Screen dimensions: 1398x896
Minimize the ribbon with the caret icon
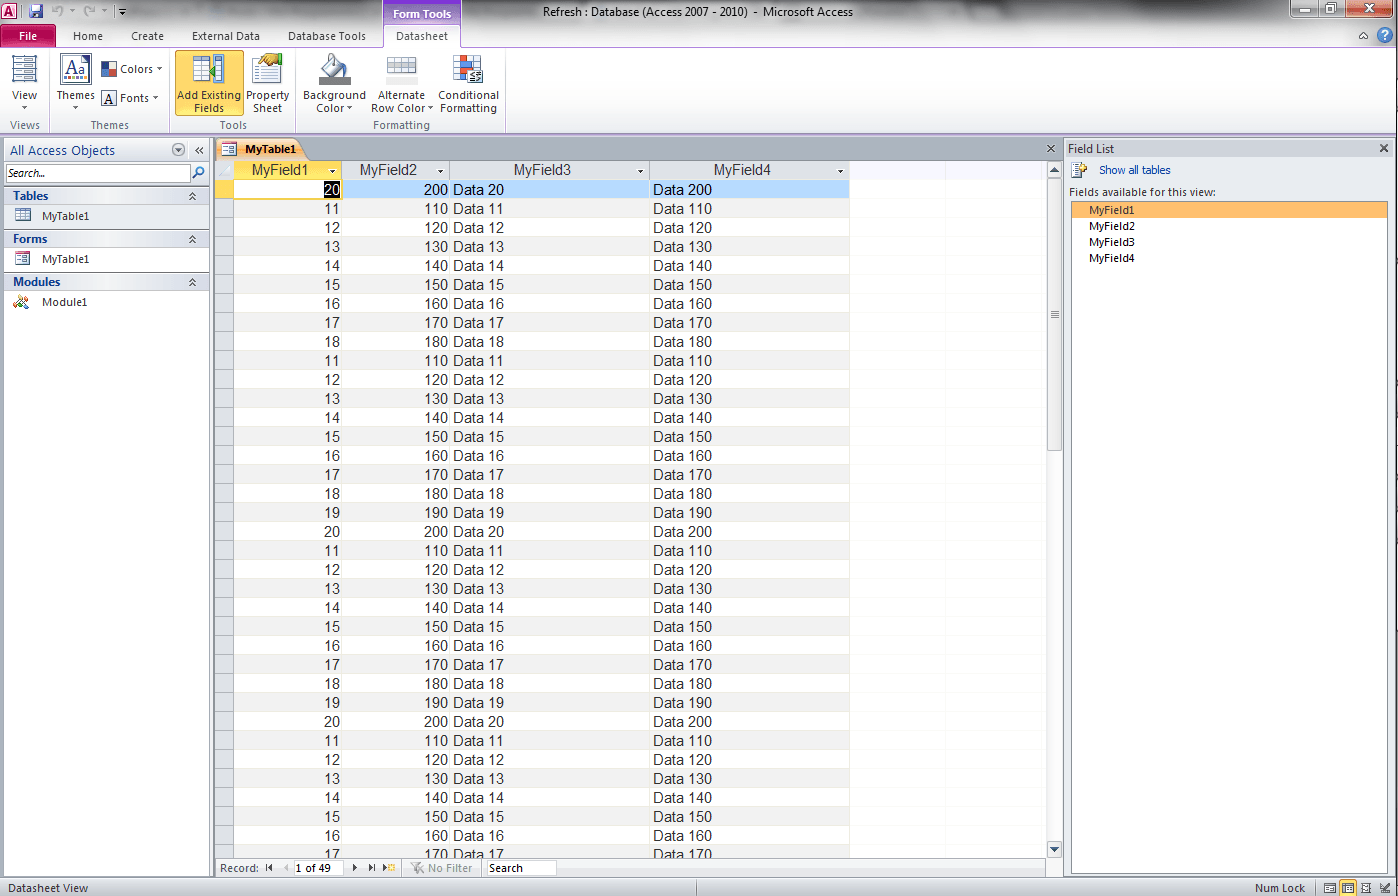1364,35
